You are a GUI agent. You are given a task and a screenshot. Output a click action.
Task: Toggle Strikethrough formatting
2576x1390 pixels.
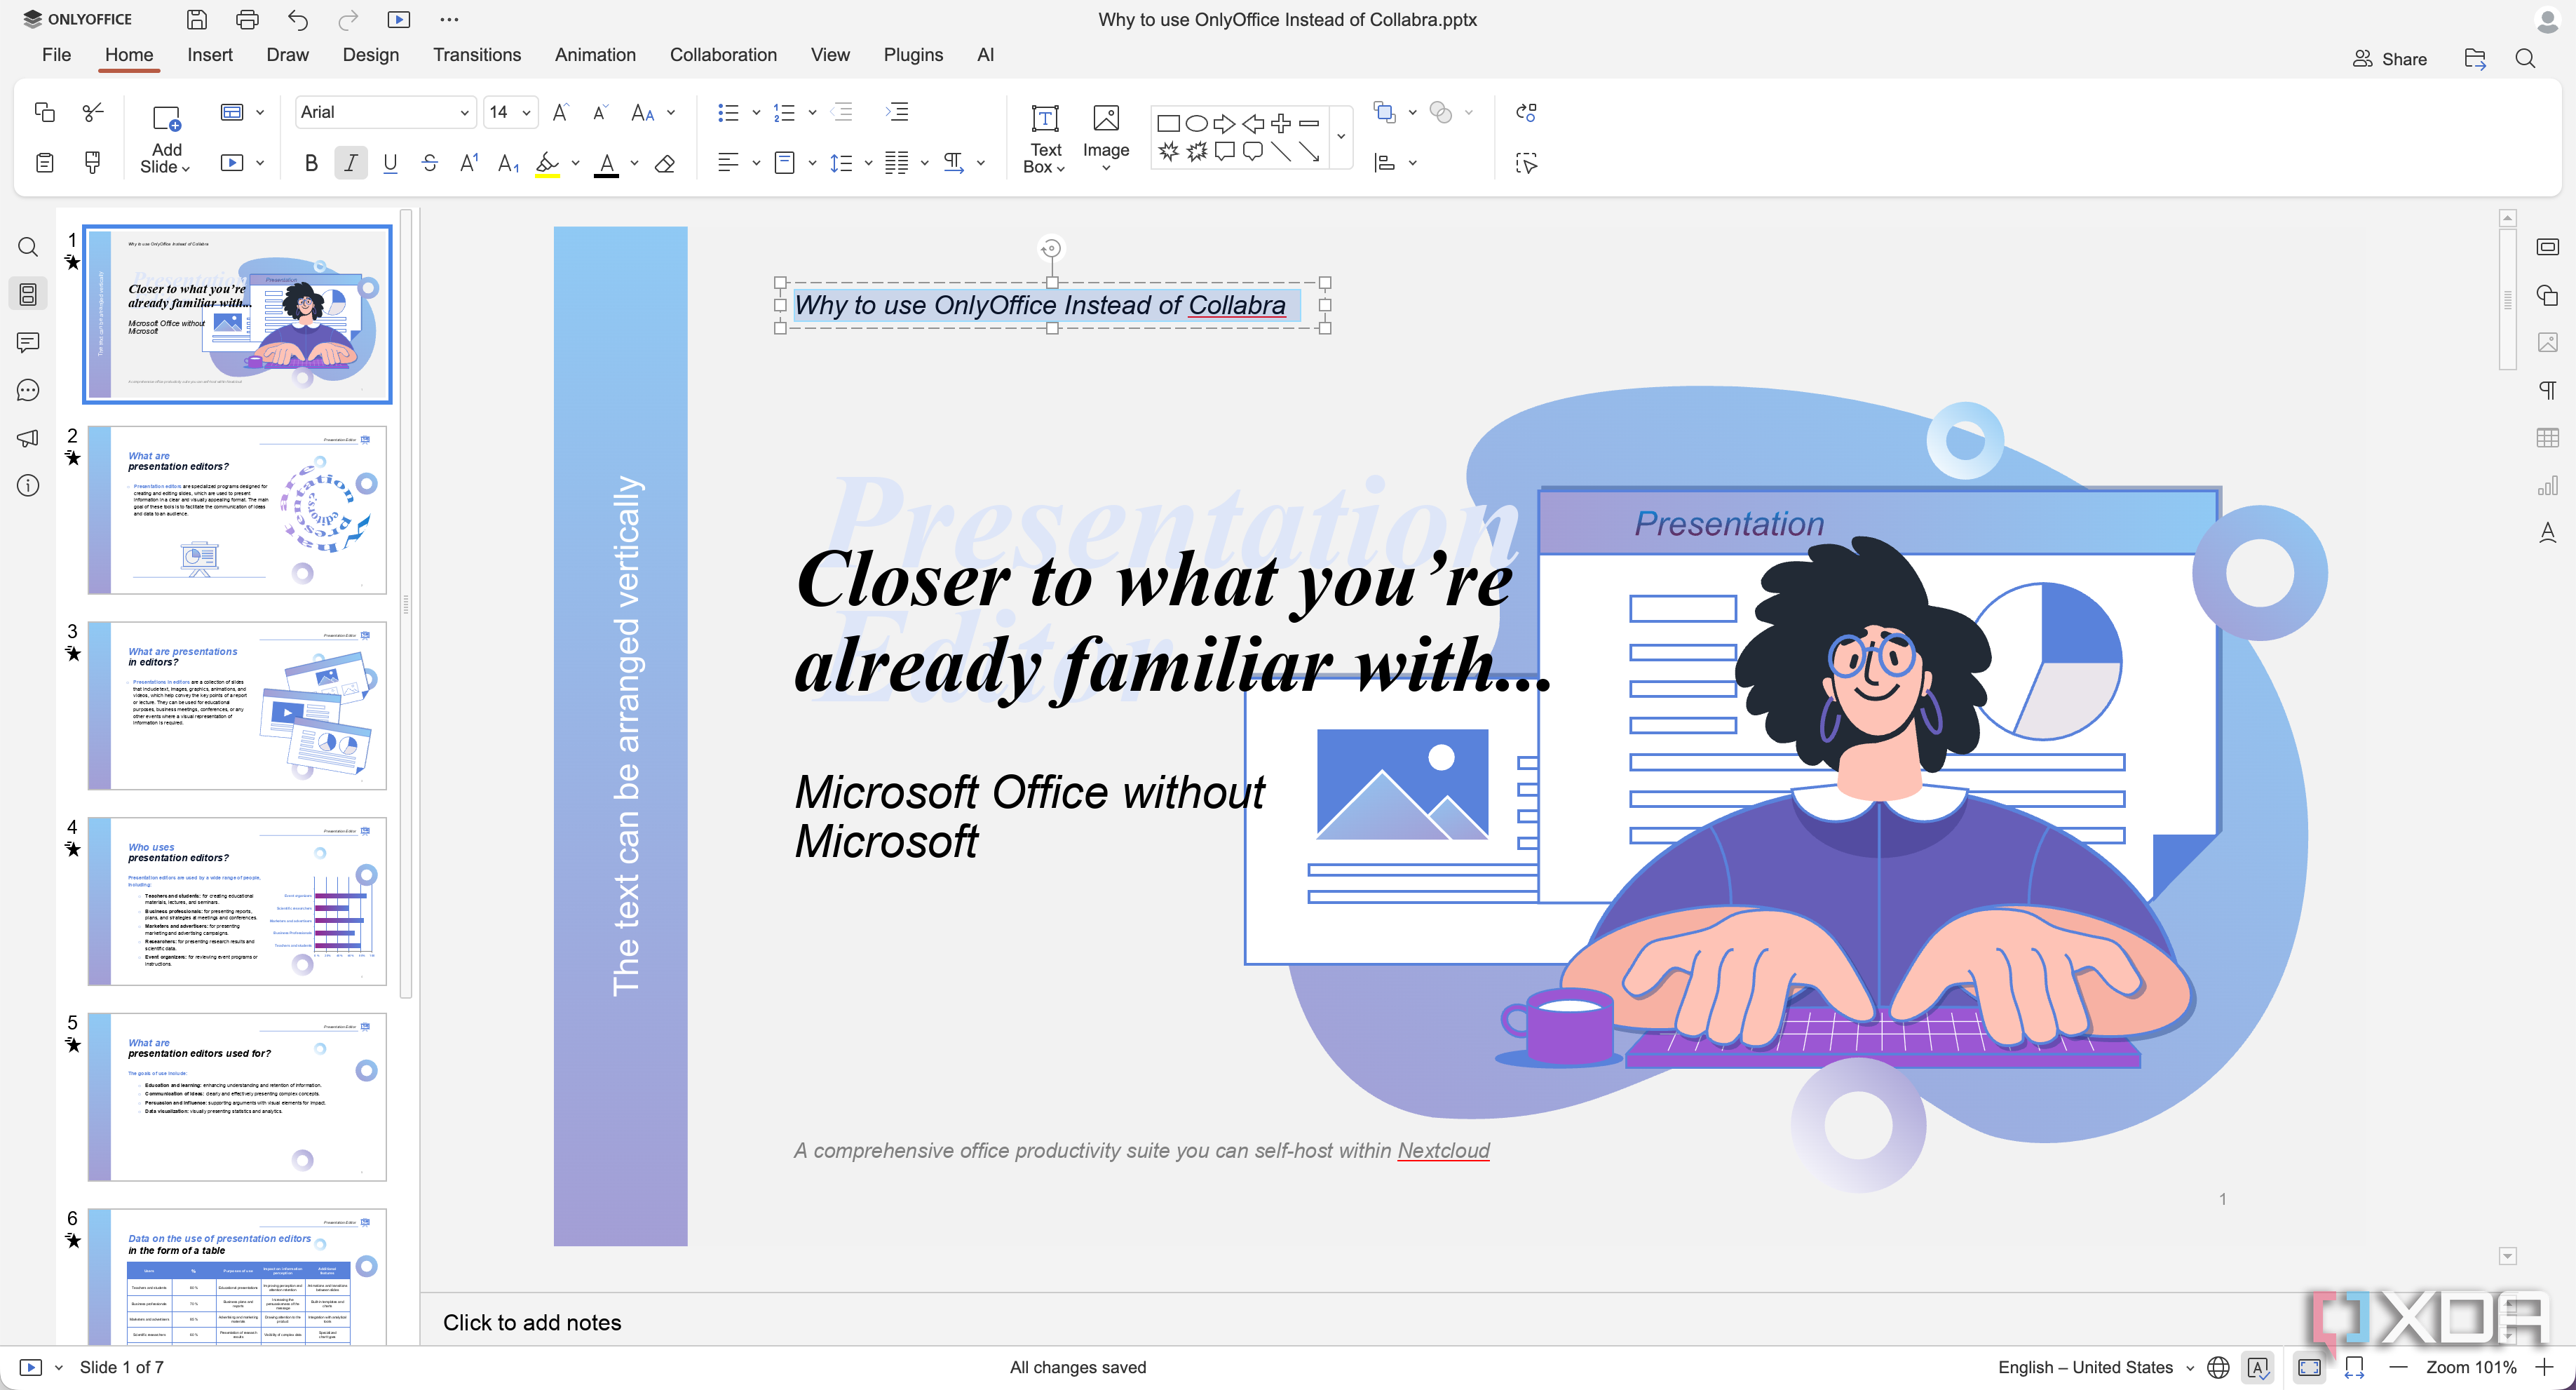[x=430, y=163]
